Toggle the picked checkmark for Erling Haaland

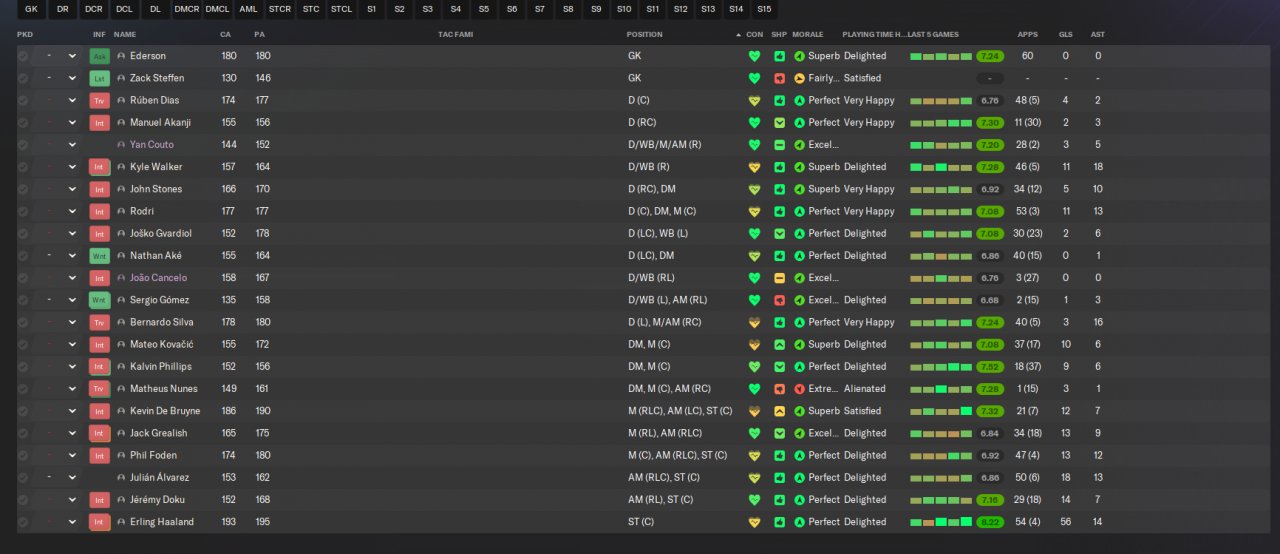click(23, 521)
